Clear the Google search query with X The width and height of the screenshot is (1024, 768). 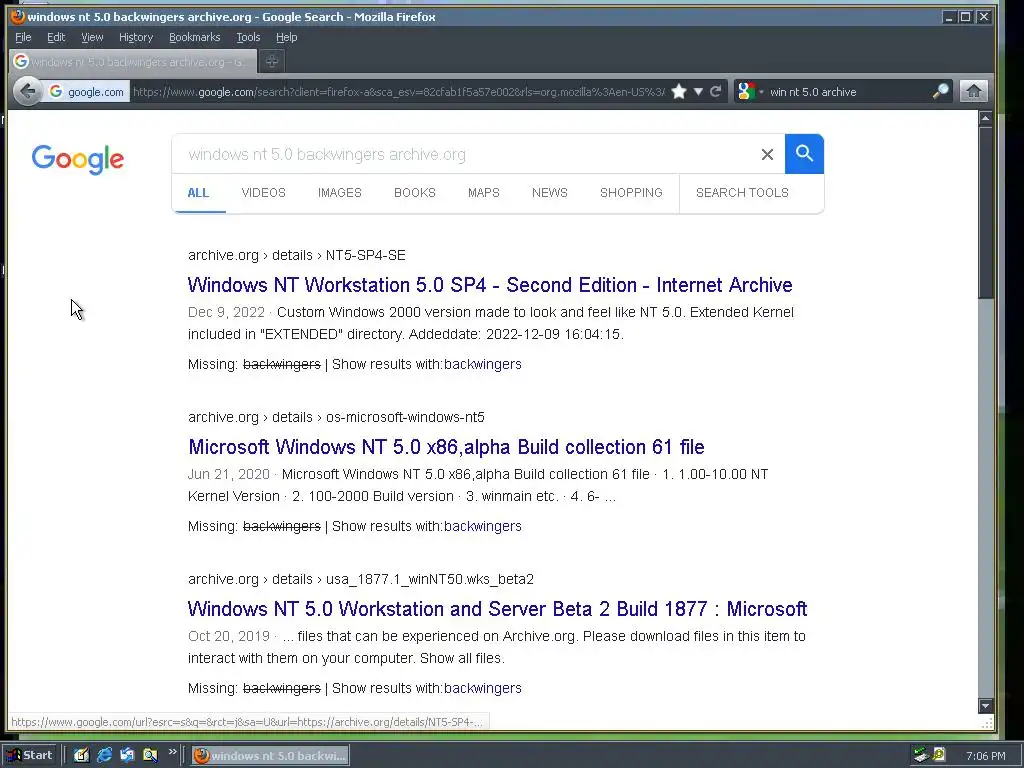767,154
